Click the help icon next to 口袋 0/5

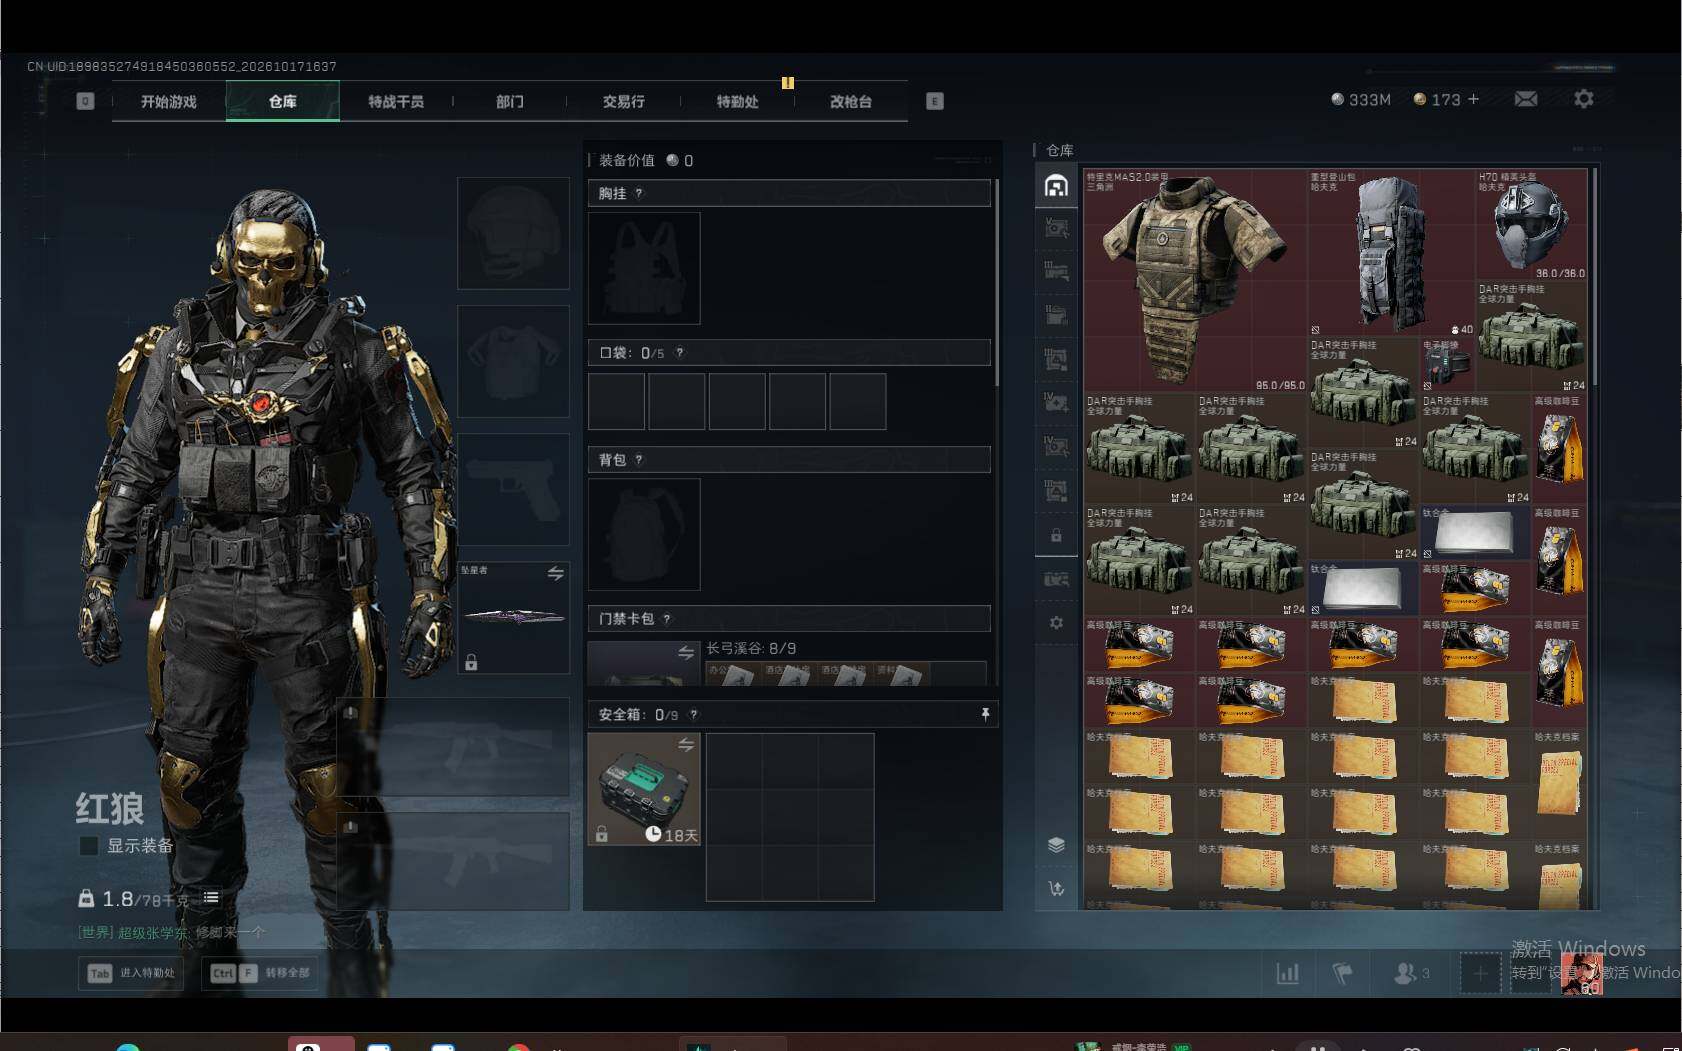tap(679, 352)
